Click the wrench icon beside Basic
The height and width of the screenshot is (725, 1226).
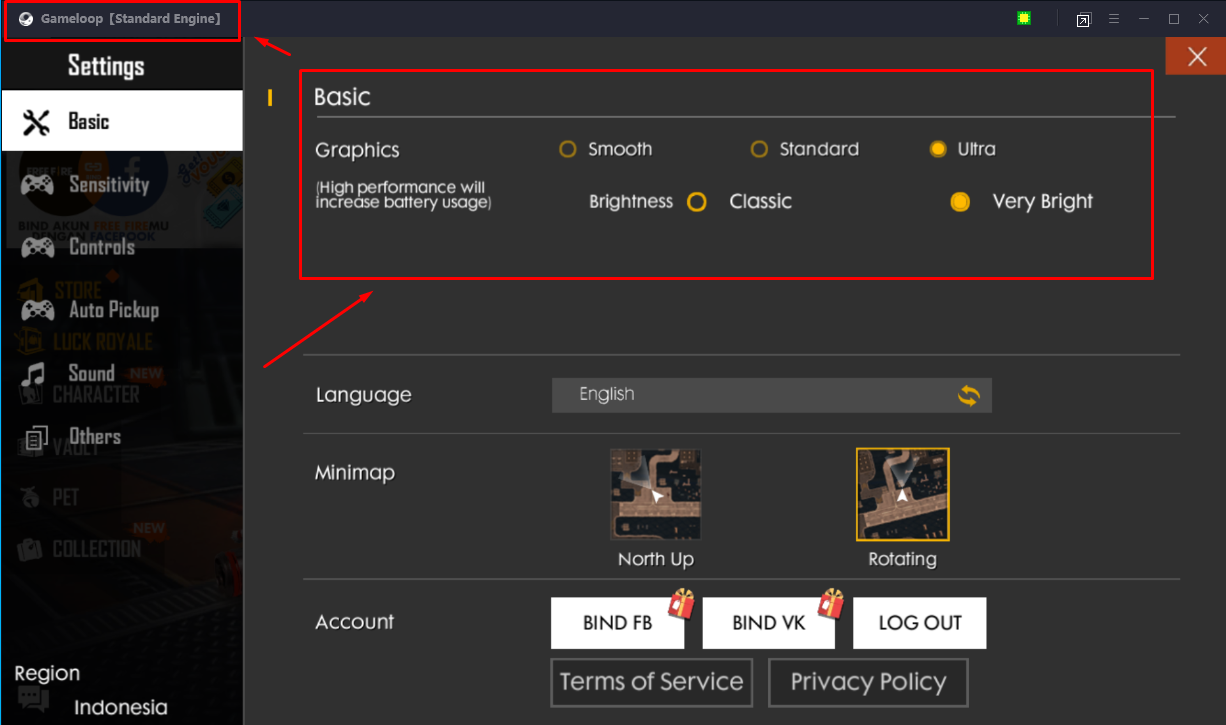[x=36, y=122]
